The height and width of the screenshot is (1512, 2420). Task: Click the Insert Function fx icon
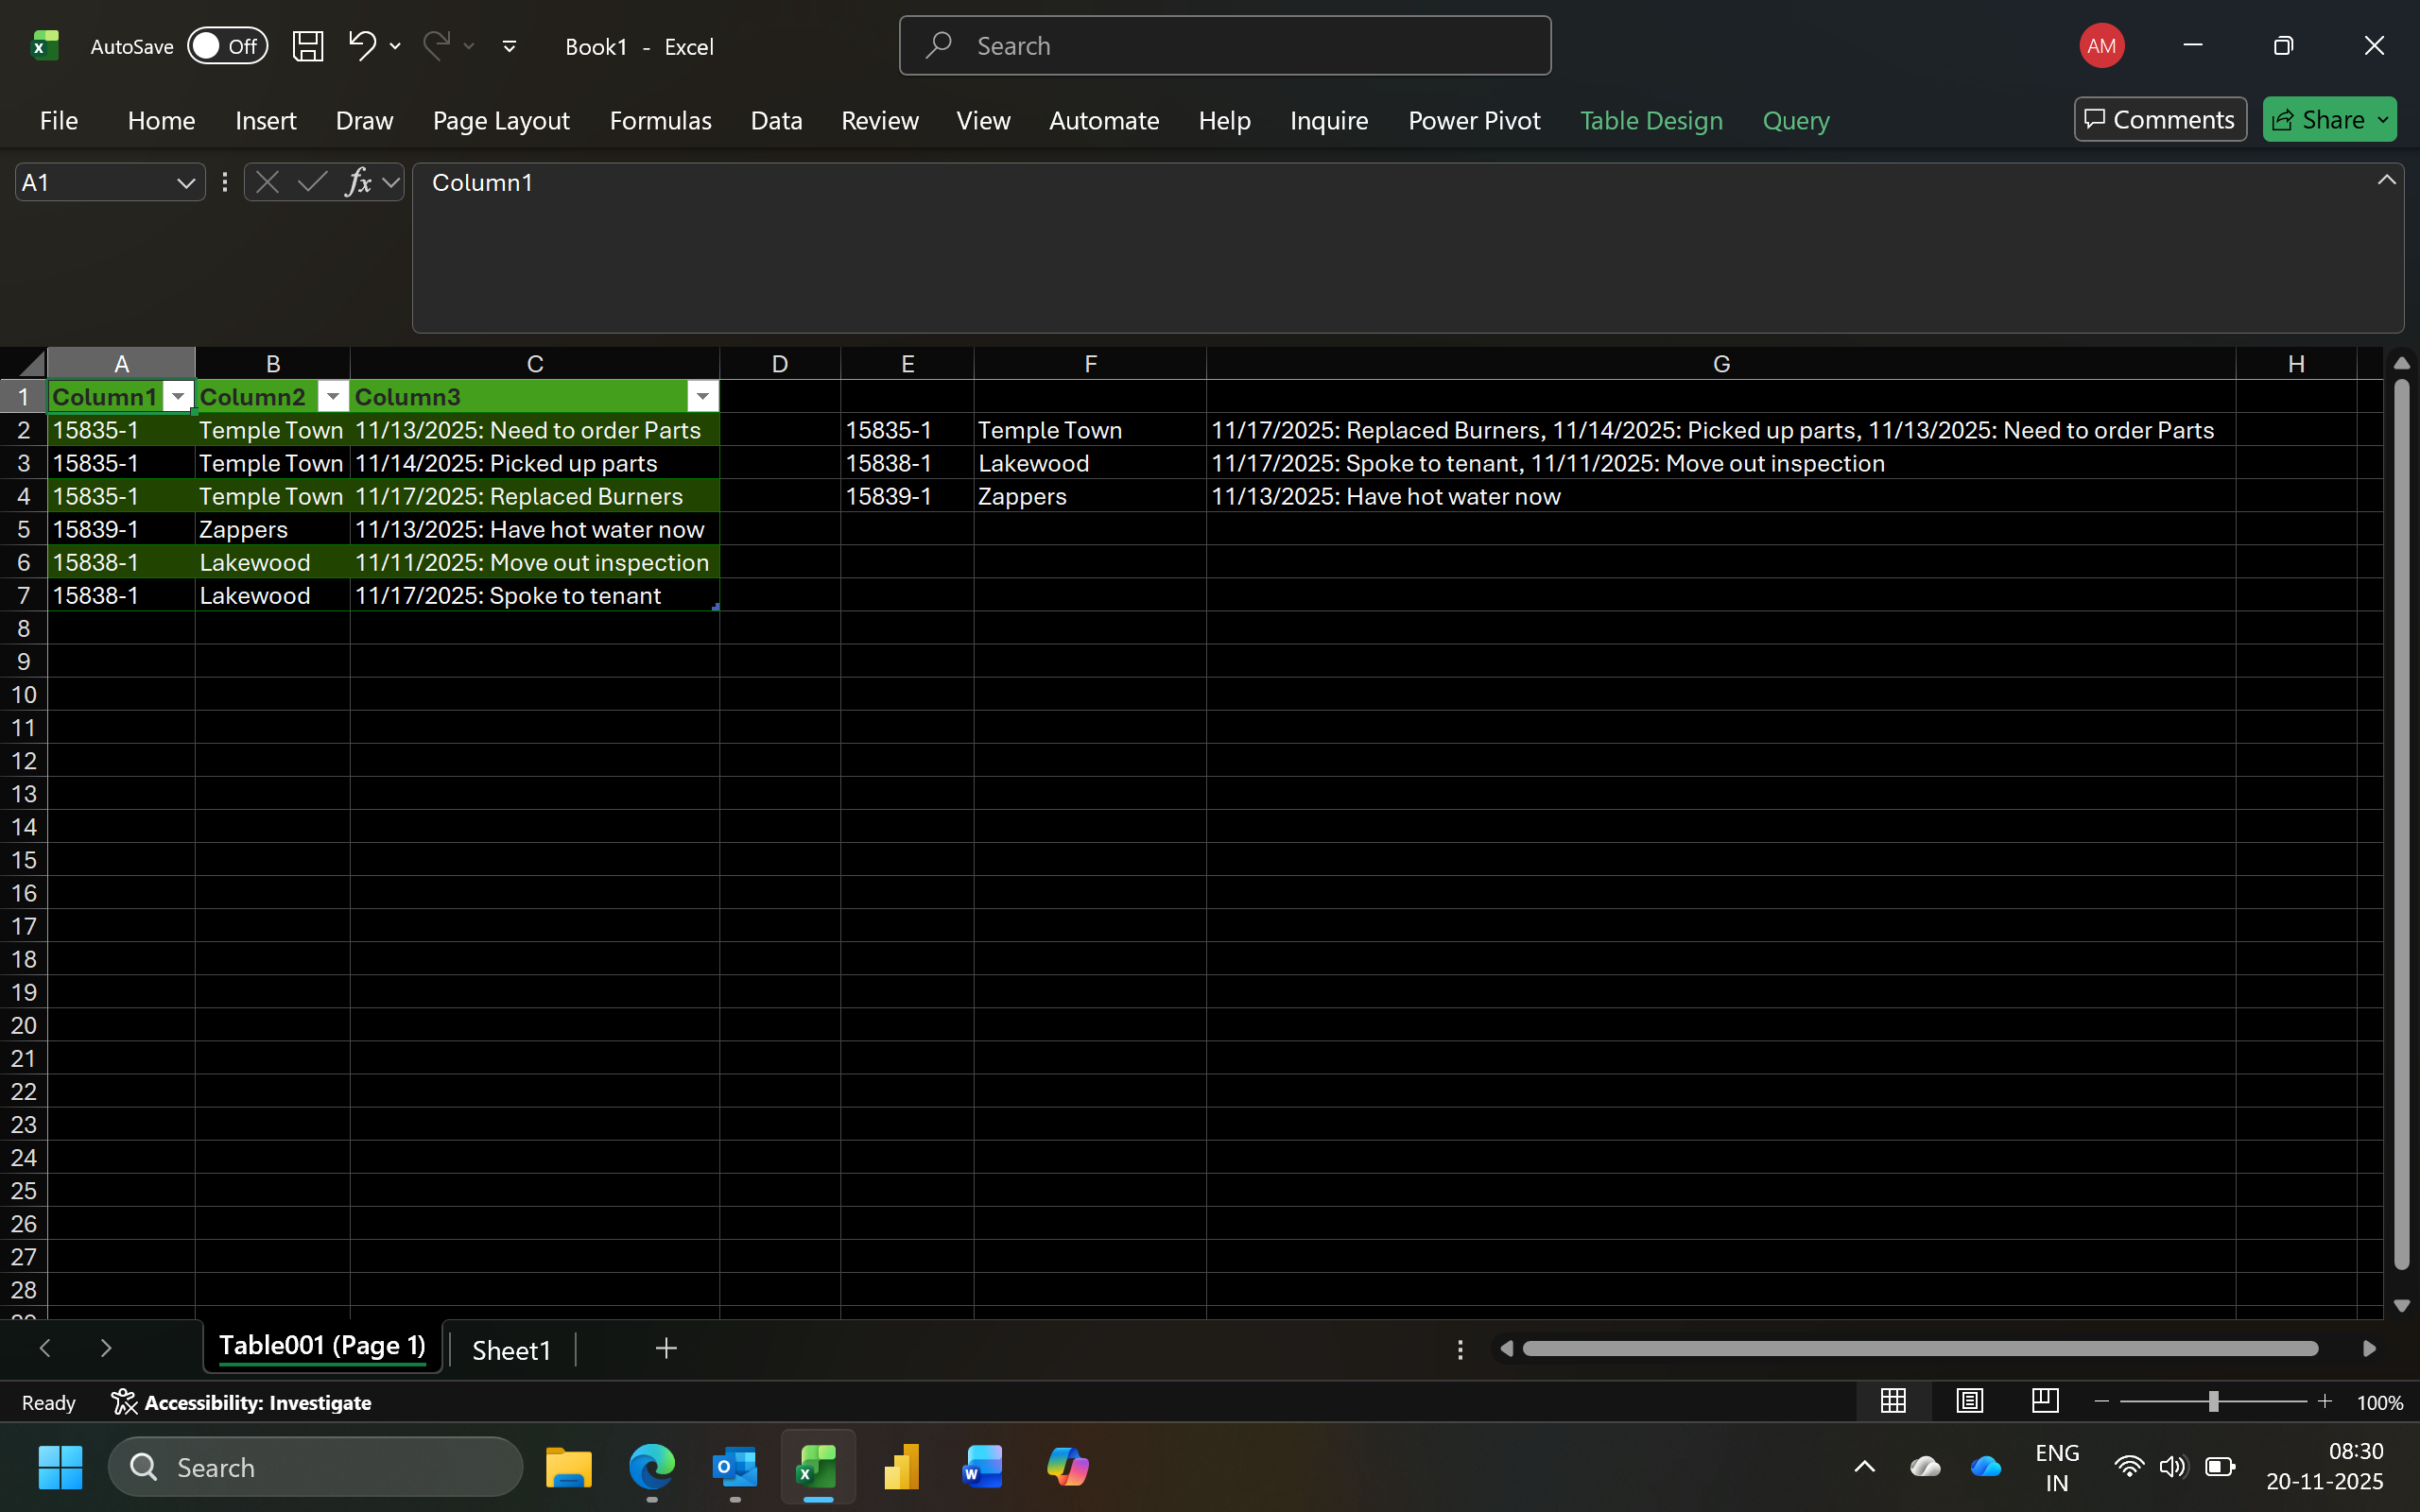357,182
